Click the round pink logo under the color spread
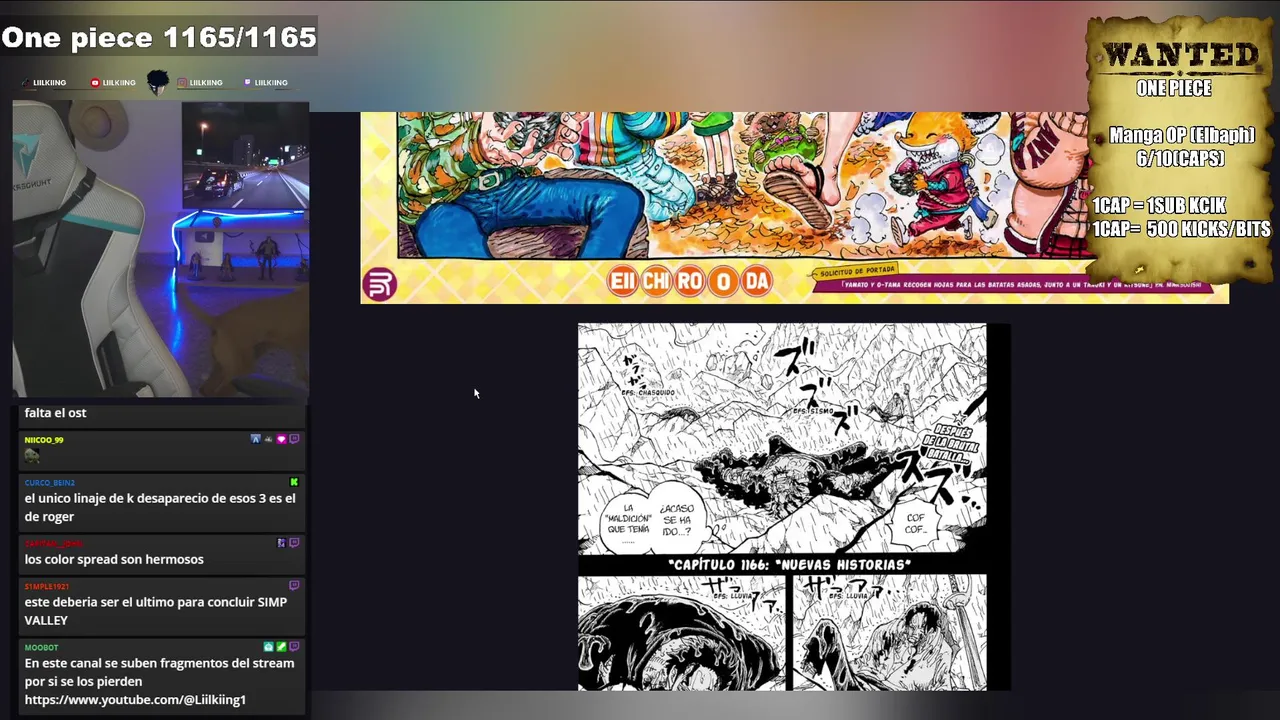Screen dimensions: 1280x720 379,284
